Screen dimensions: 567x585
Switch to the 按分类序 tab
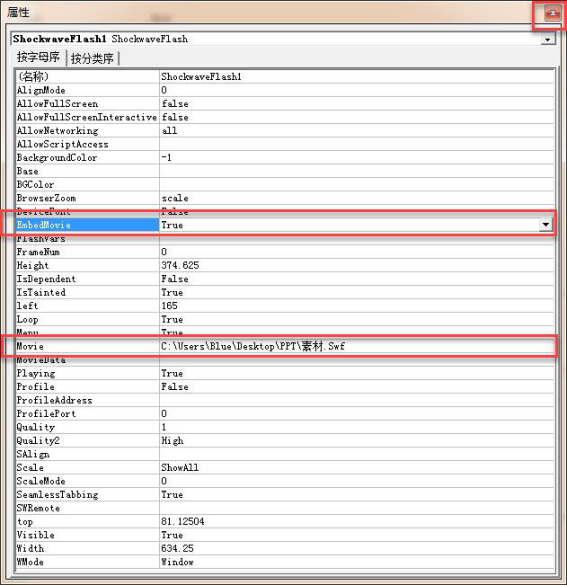pos(92,58)
